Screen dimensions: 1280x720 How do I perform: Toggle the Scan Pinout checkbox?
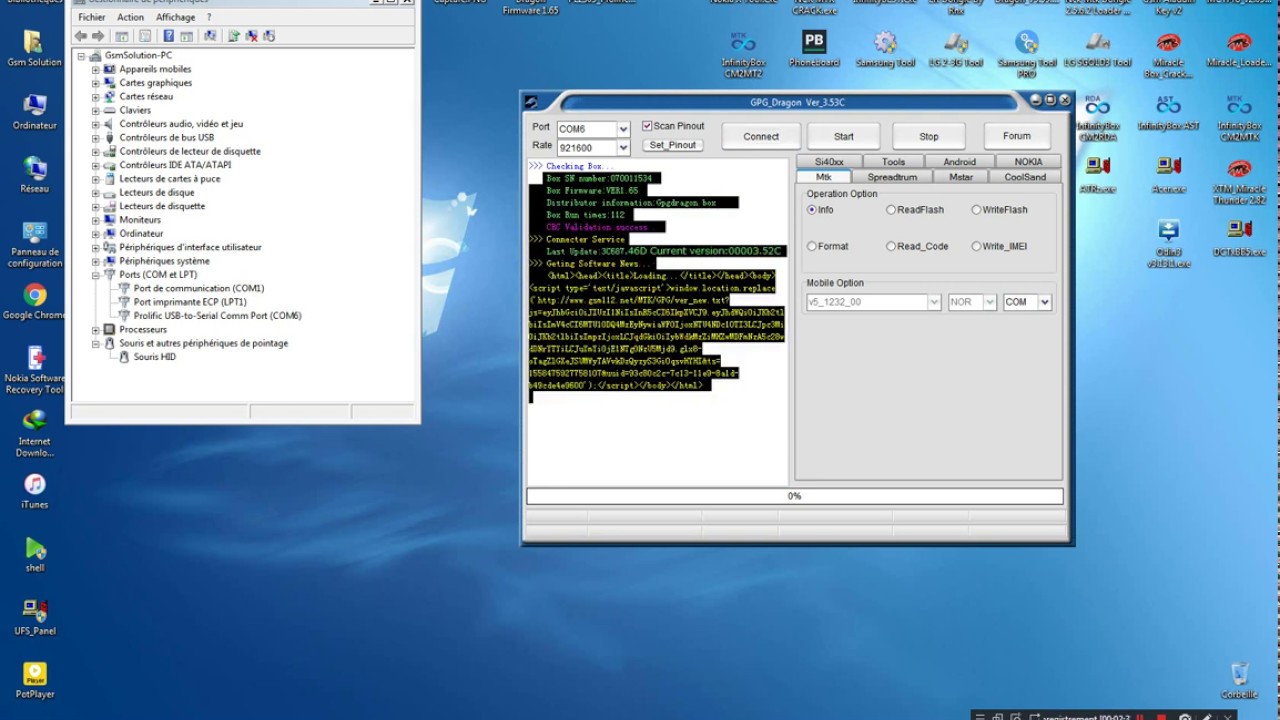tap(647, 126)
